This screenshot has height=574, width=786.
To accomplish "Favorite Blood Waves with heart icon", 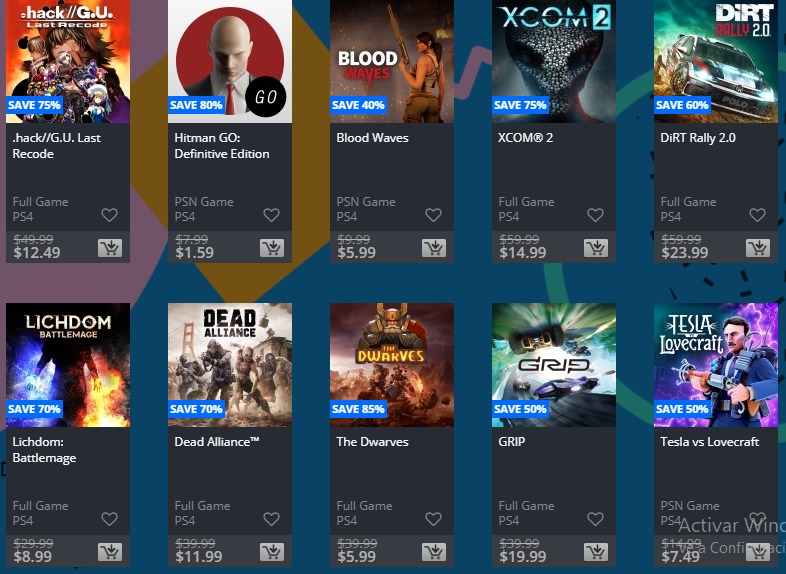I will (433, 215).
